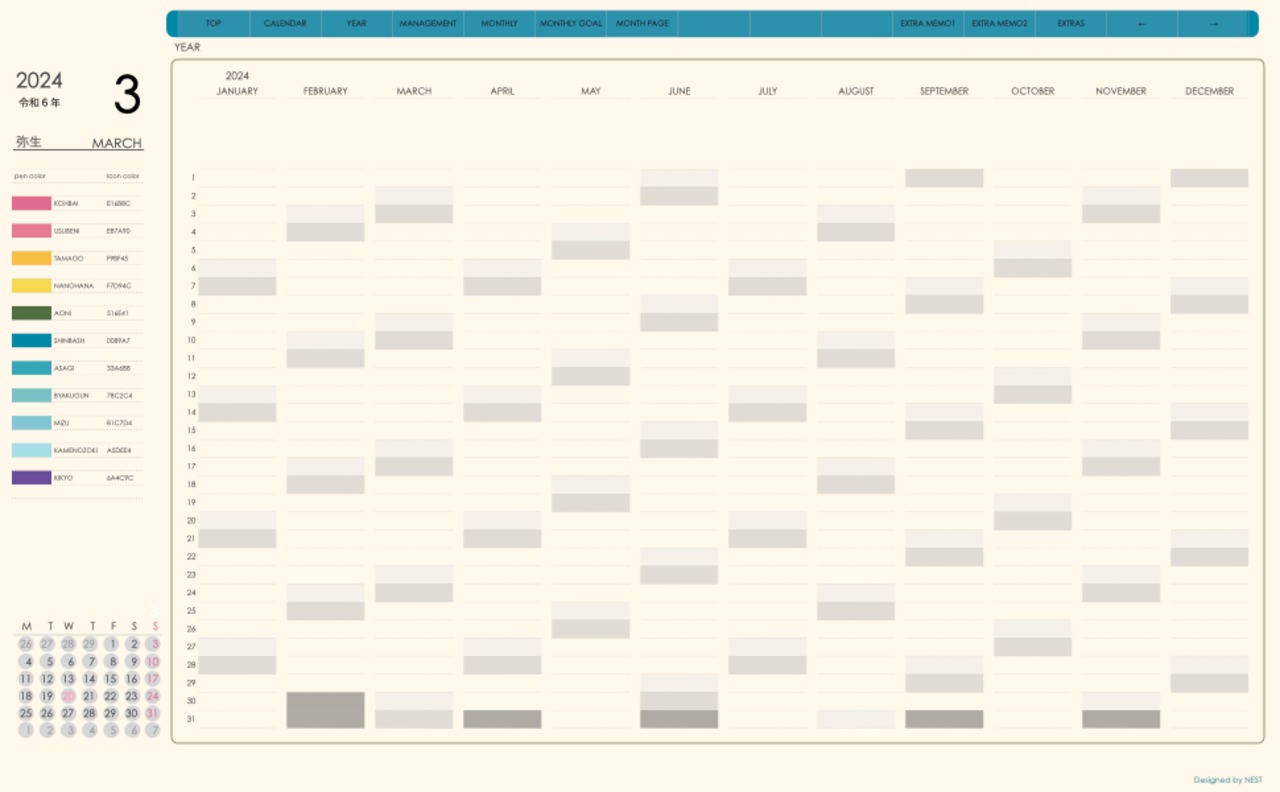
Task: Click the 弥生 month name
Action: click(x=29, y=142)
